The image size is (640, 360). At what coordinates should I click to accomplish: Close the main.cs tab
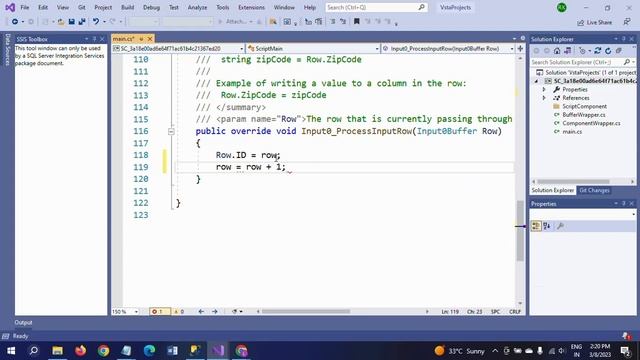click(150, 39)
